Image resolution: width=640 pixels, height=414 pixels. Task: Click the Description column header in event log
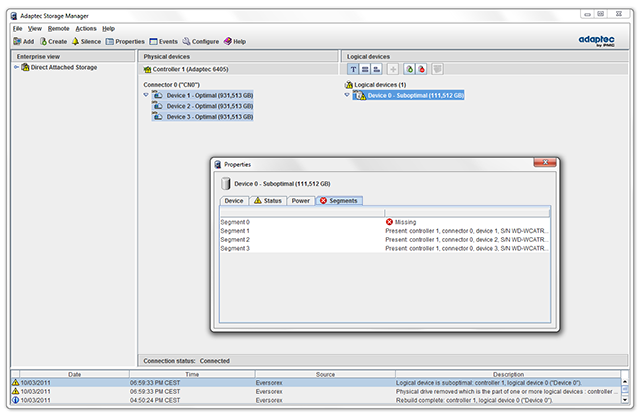pyautogui.click(x=508, y=374)
